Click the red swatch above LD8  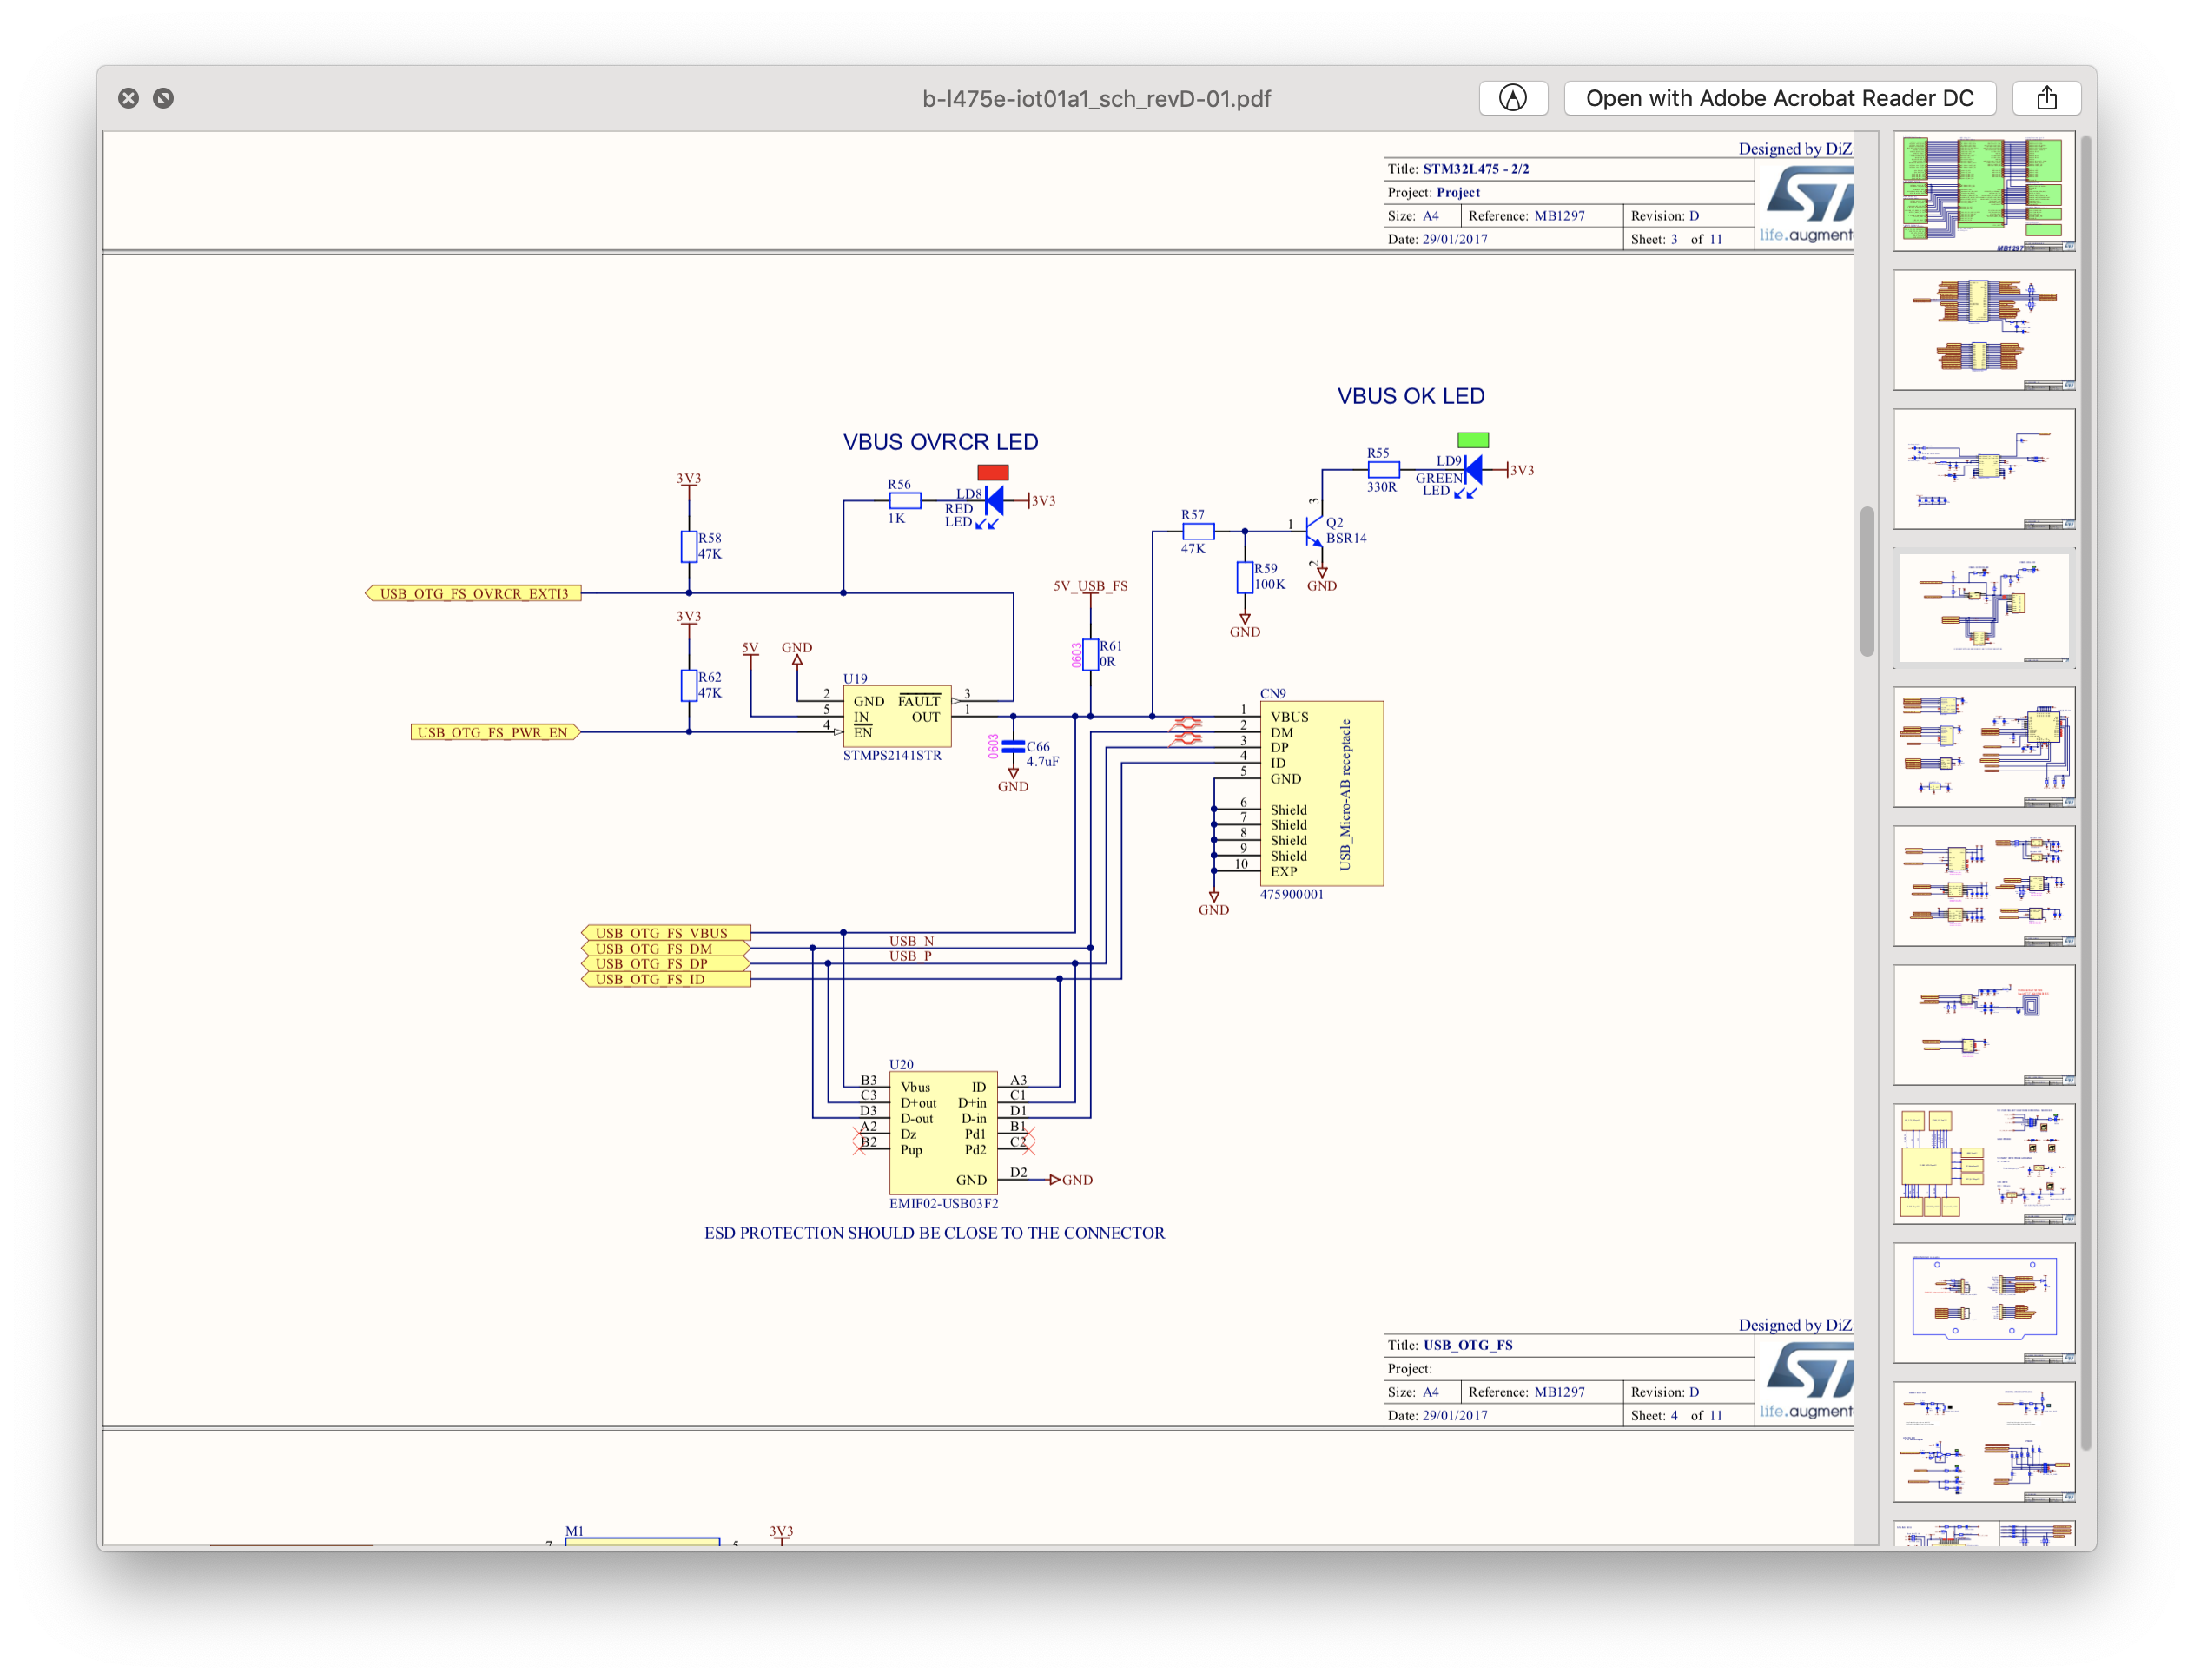[x=992, y=472]
